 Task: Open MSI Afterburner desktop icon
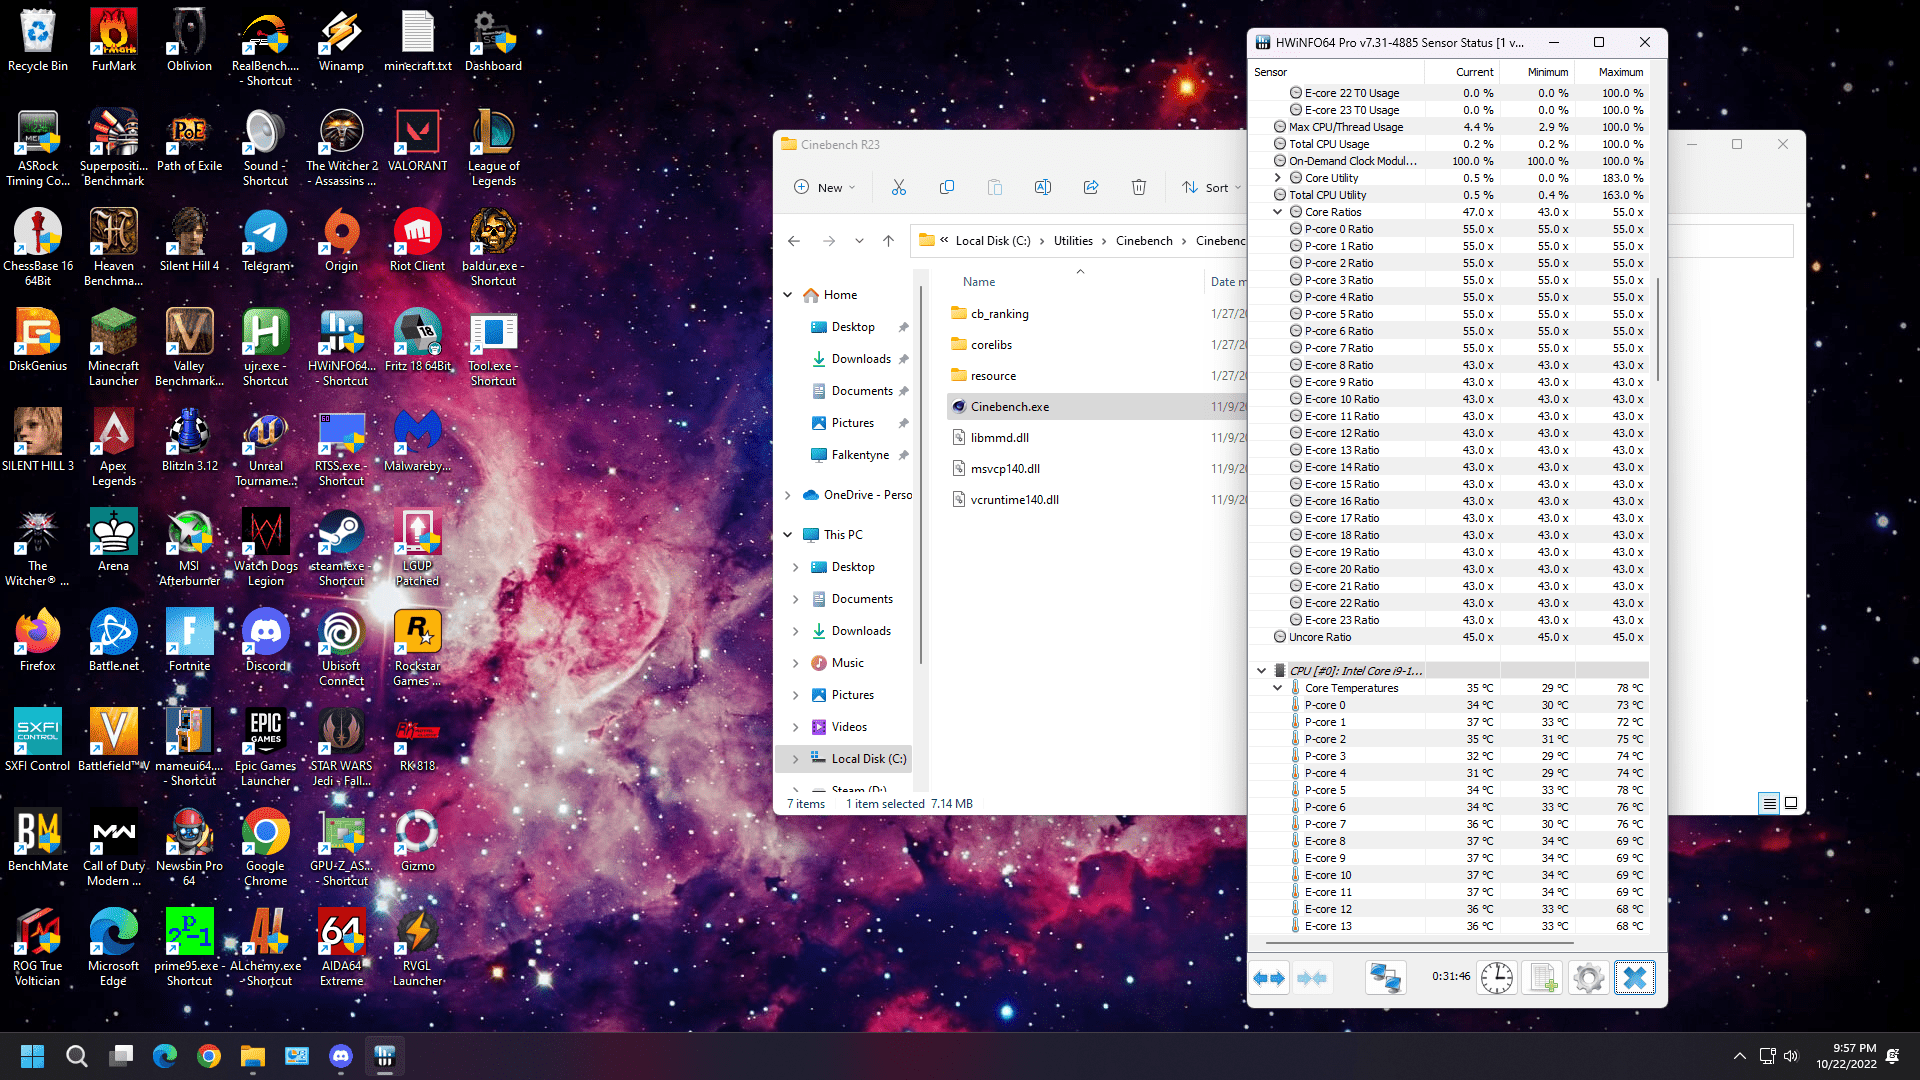point(189,546)
